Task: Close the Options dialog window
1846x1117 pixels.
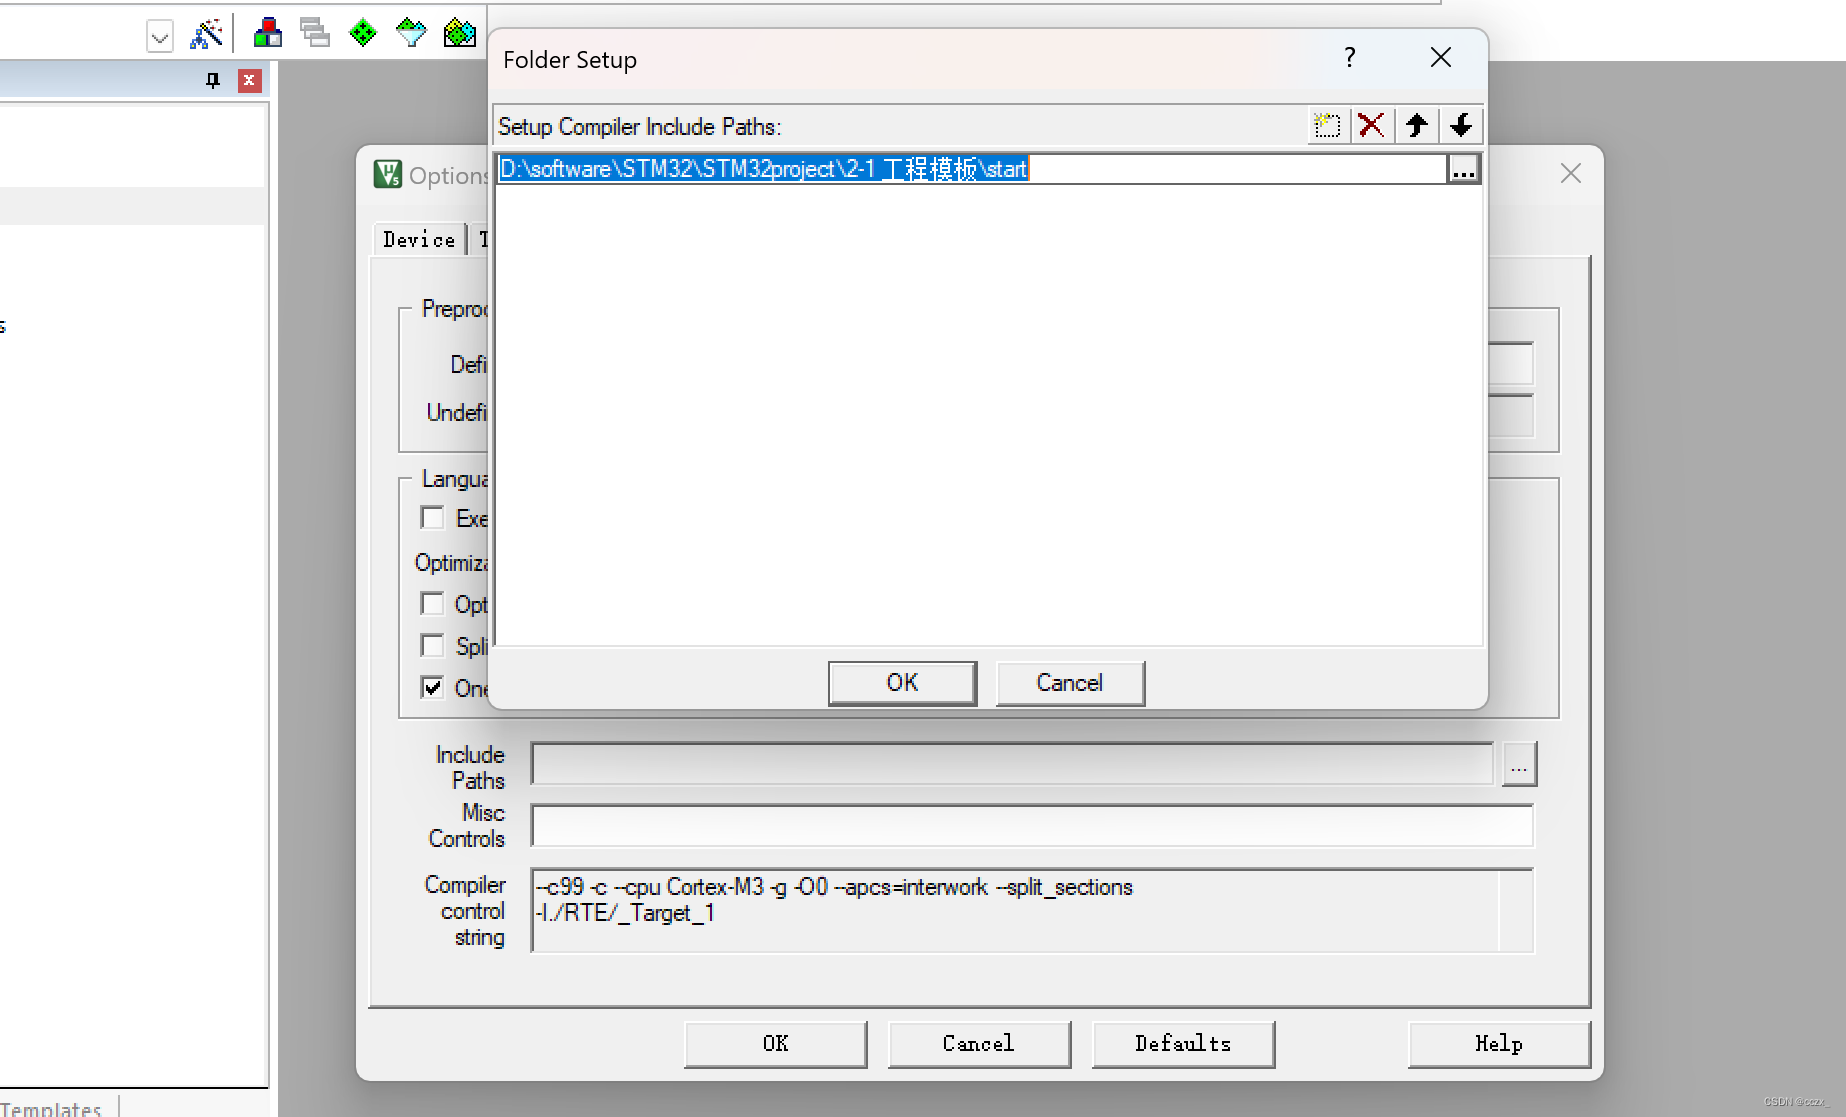Action: click(x=1571, y=174)
